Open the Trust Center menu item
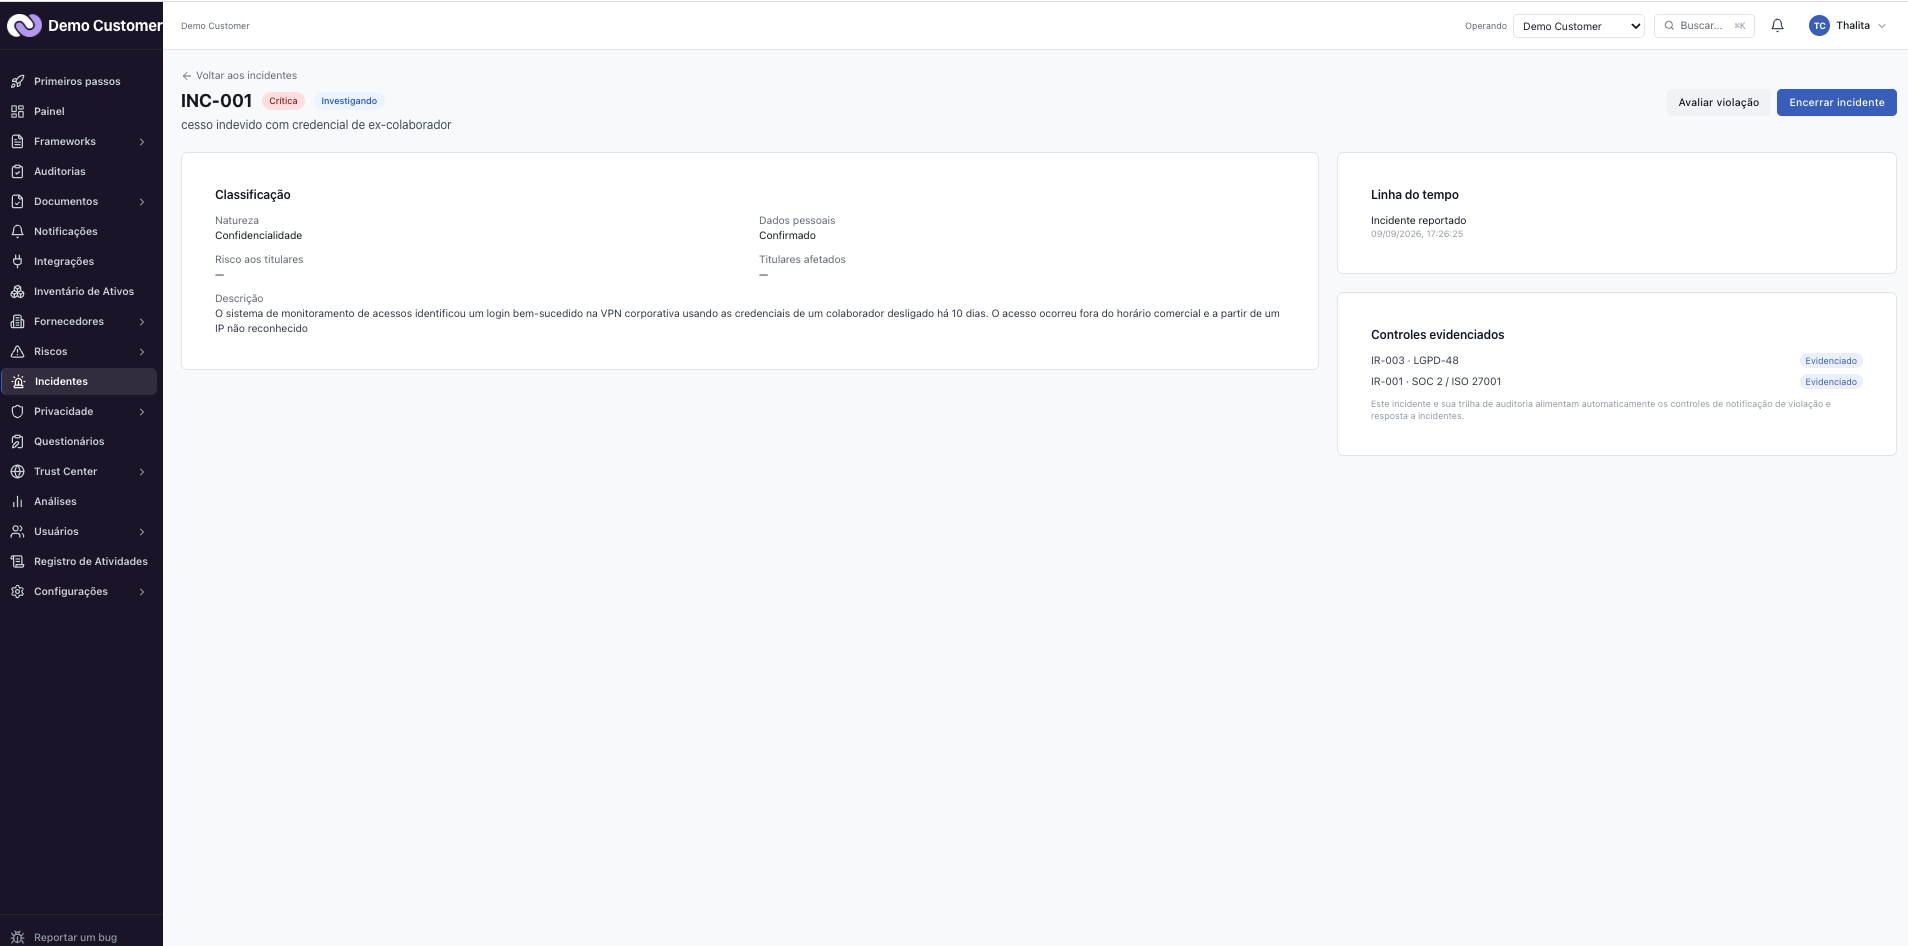The width and height of the screenshot is (1908, 946). [80, 471]
